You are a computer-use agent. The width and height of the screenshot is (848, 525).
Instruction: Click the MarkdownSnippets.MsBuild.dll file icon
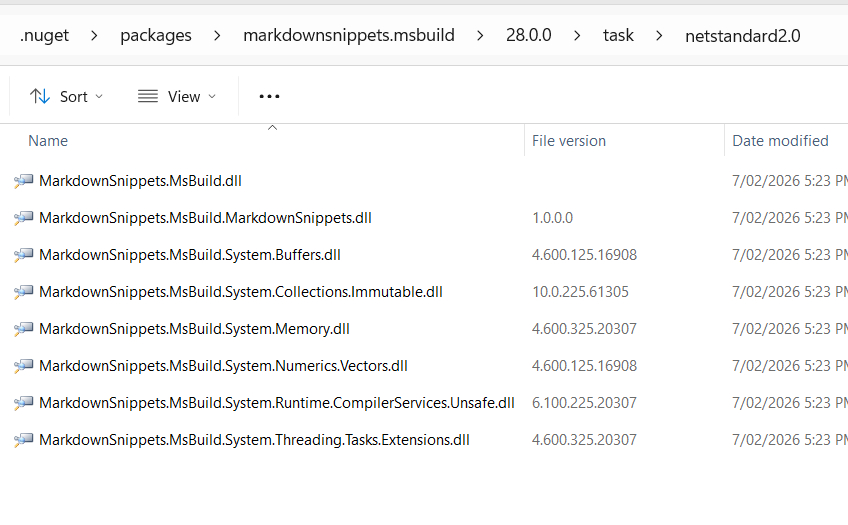[x=23, y=181]
